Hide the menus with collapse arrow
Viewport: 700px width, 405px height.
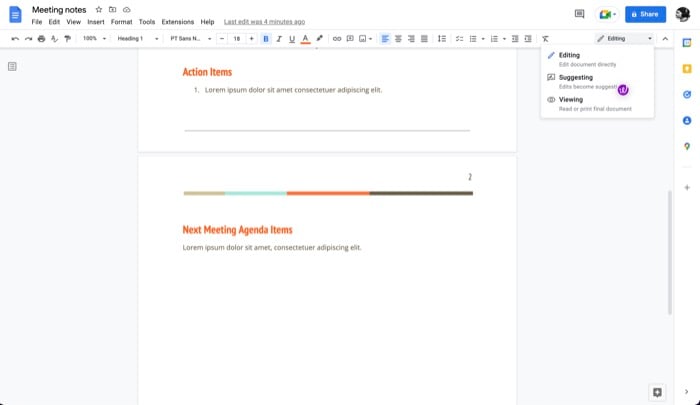[x=665, y=39]
